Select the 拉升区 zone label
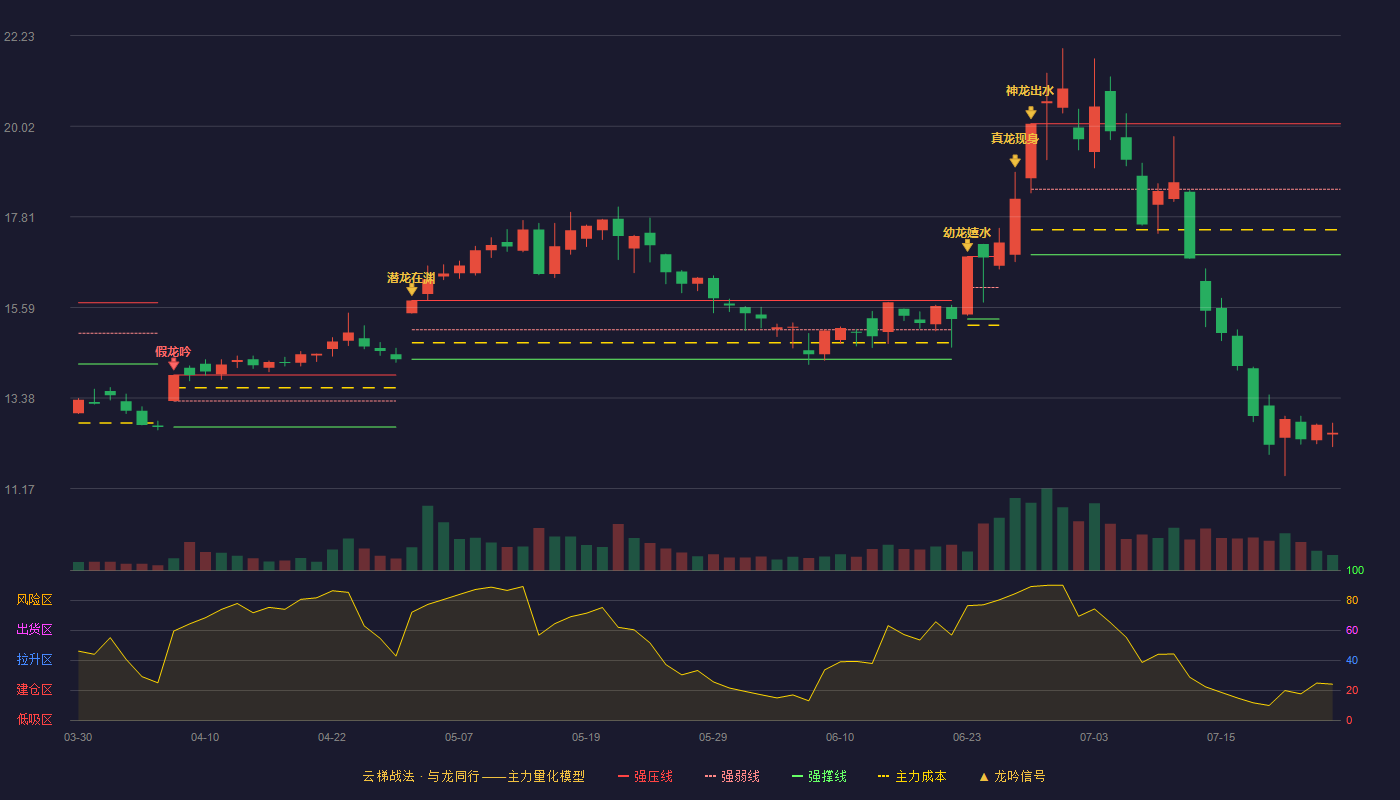The width and height of the screenshot is (1400, 800). 34,660
